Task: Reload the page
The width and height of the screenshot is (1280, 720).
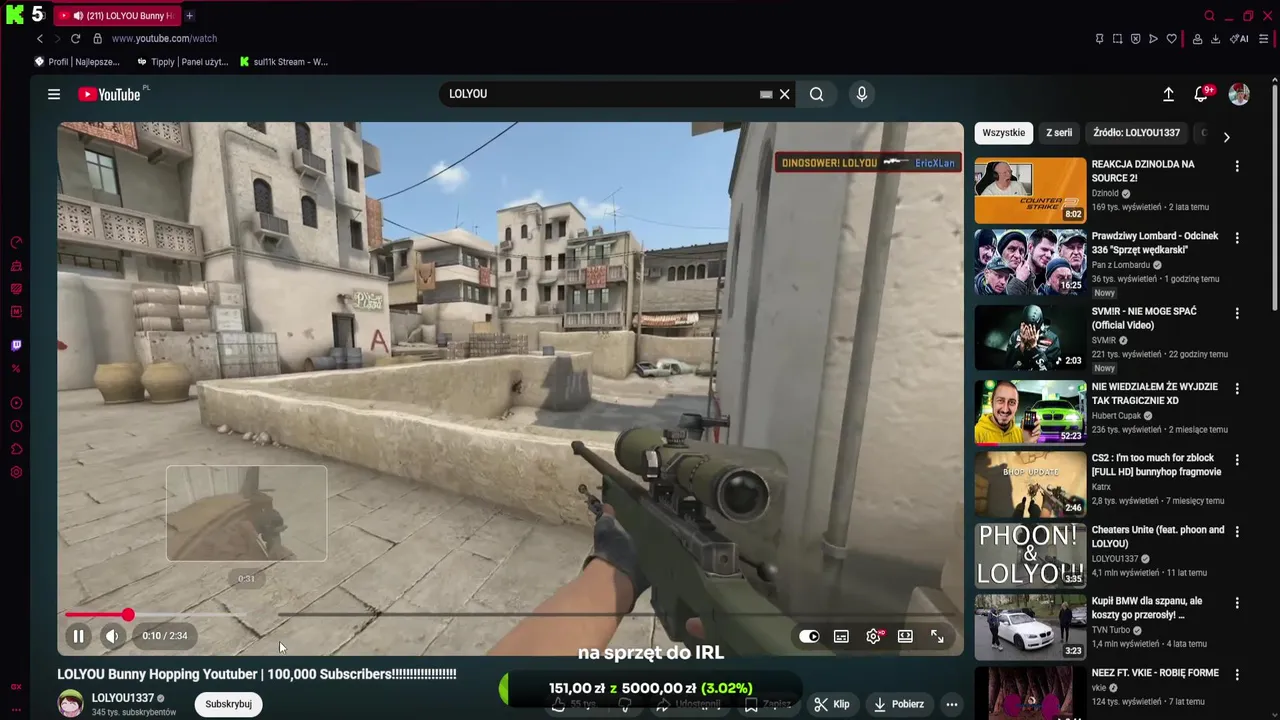Action: 75,38
